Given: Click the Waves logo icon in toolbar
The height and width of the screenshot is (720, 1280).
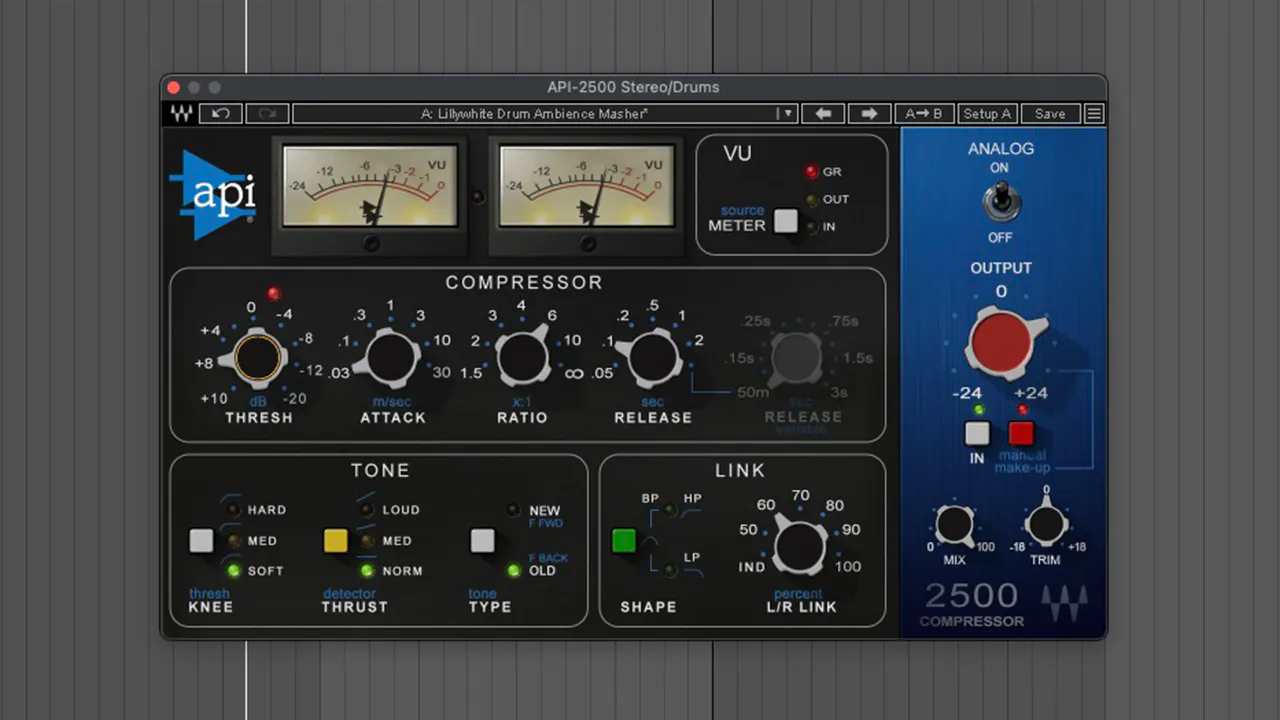Looking at the screenshot, I should (181, 114).
